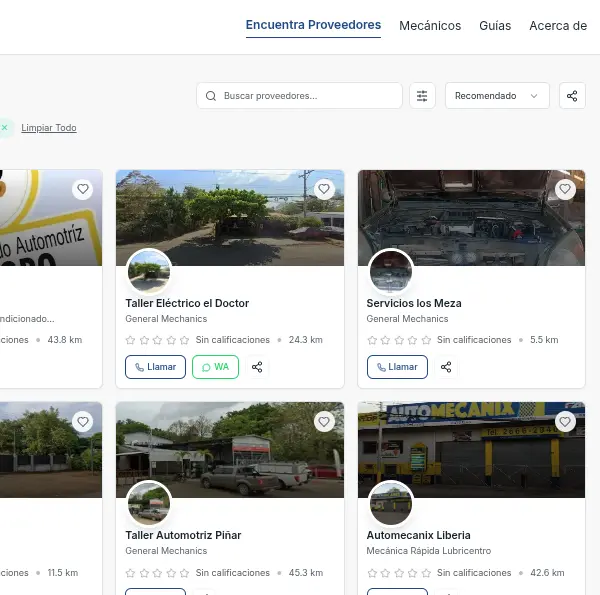Click the Mecánica Rápida Lubricentro category text
Image resolution: width=600 pixels, height=595 pixels.
coord(429,551)
